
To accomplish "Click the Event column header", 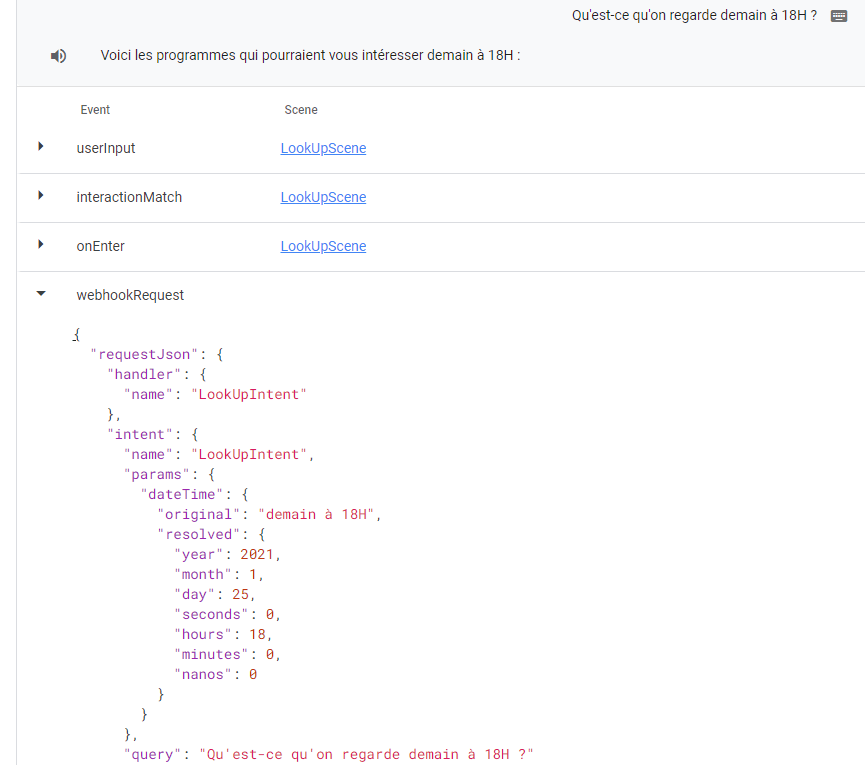I will tap(95, 110).
